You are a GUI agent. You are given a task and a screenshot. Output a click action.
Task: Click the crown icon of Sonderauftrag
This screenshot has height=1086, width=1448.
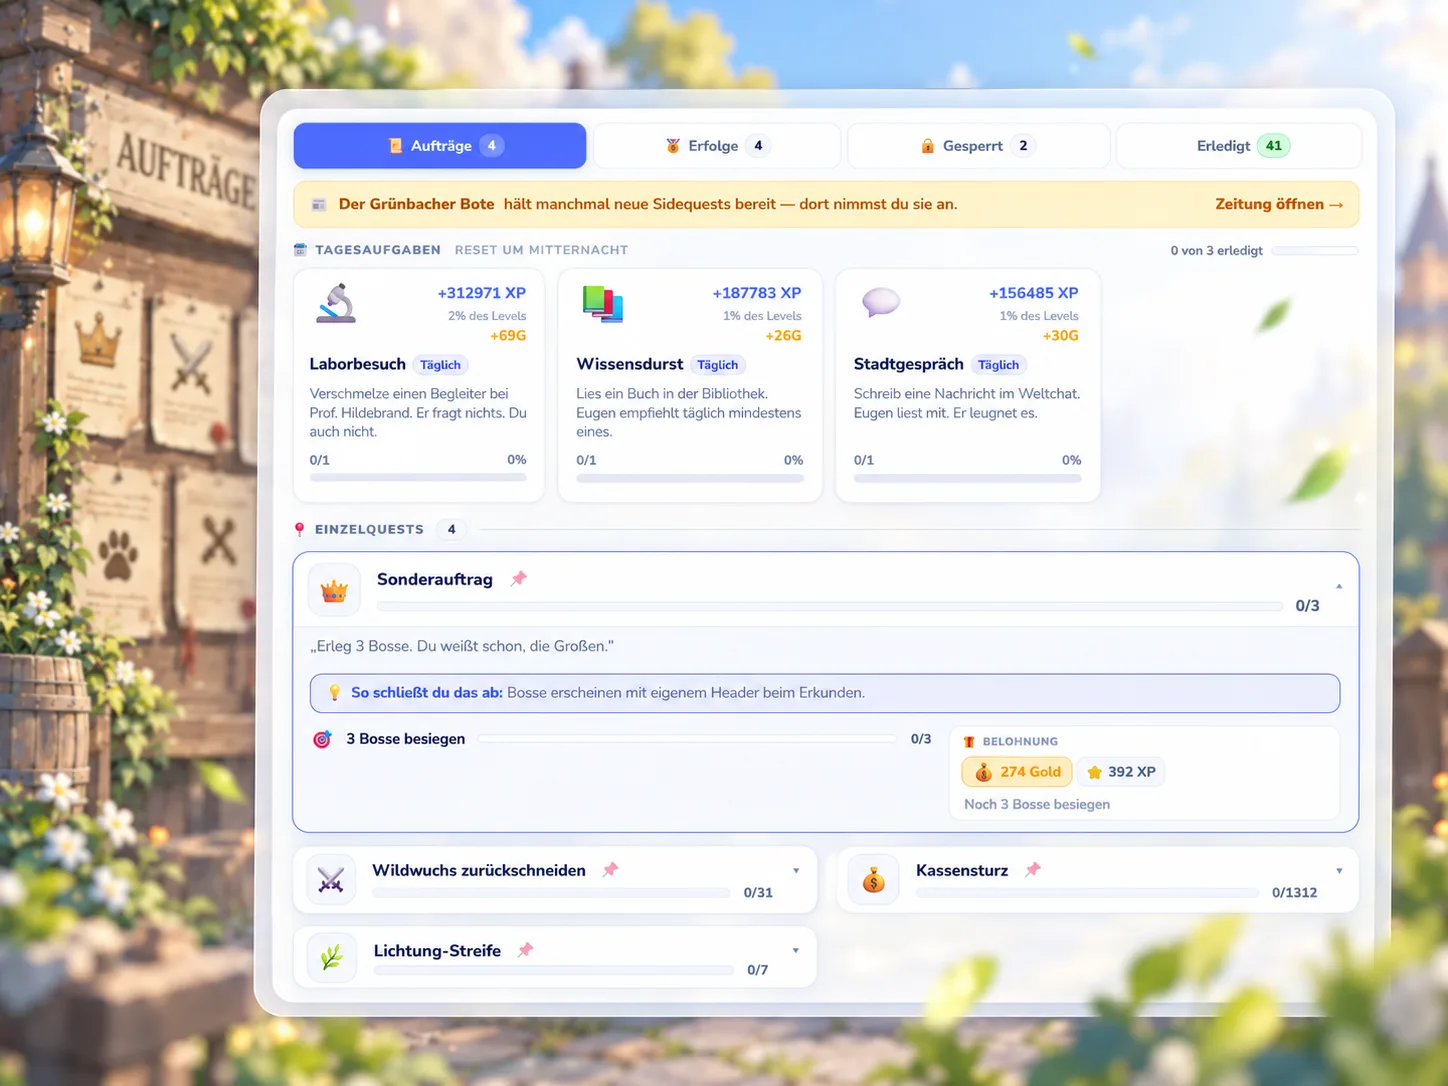334,591
